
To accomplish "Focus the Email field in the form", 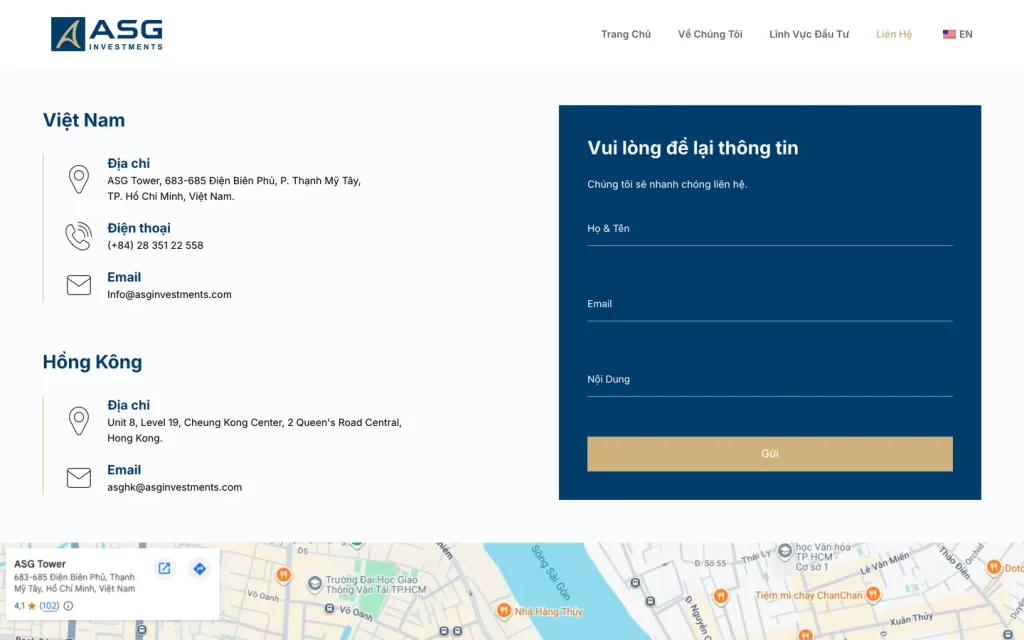I will 769,304.
